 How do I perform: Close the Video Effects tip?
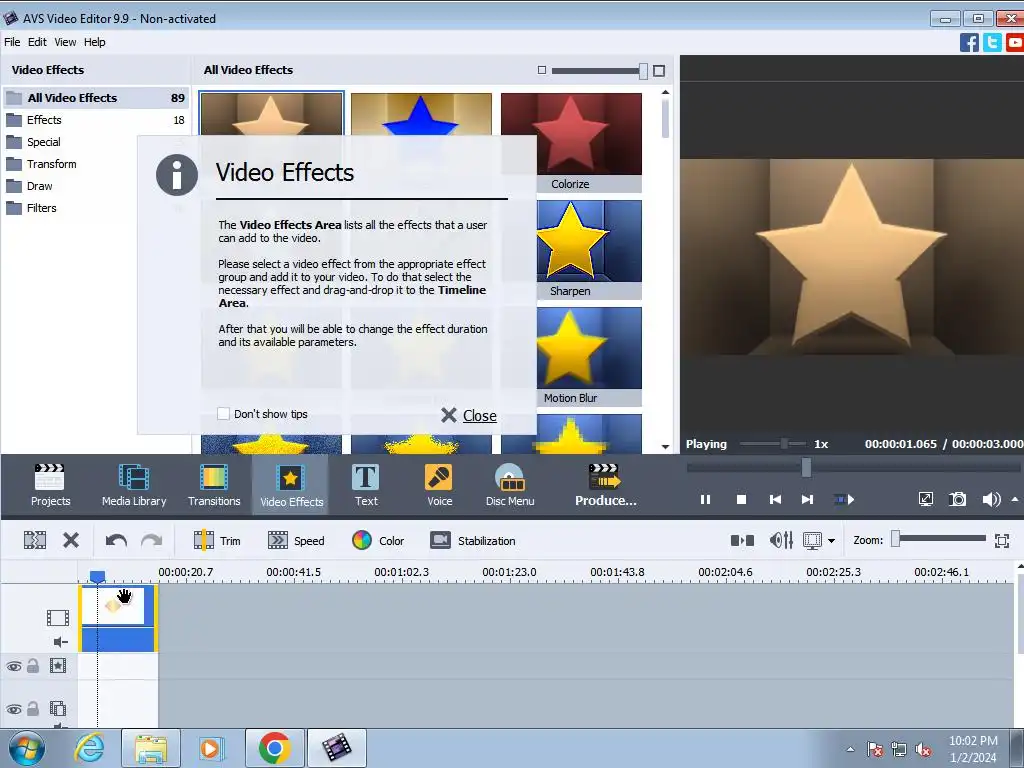tap(469, 415)
